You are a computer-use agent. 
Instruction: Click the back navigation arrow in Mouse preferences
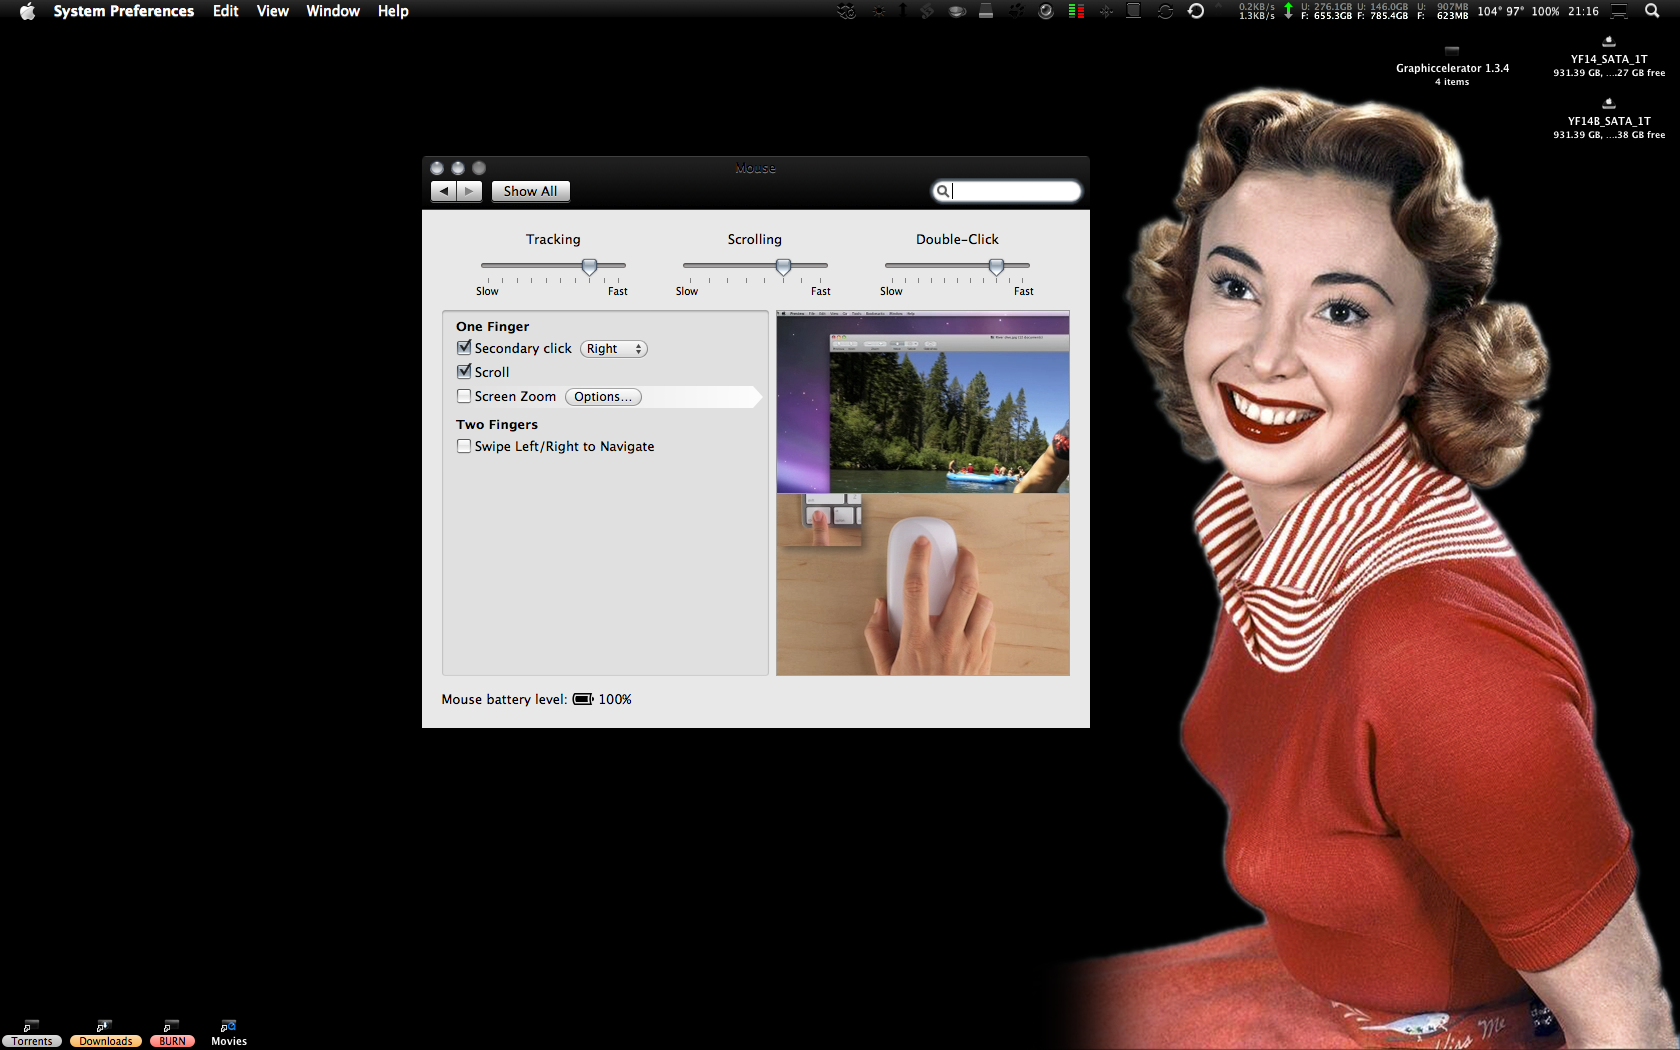(443, 191)
